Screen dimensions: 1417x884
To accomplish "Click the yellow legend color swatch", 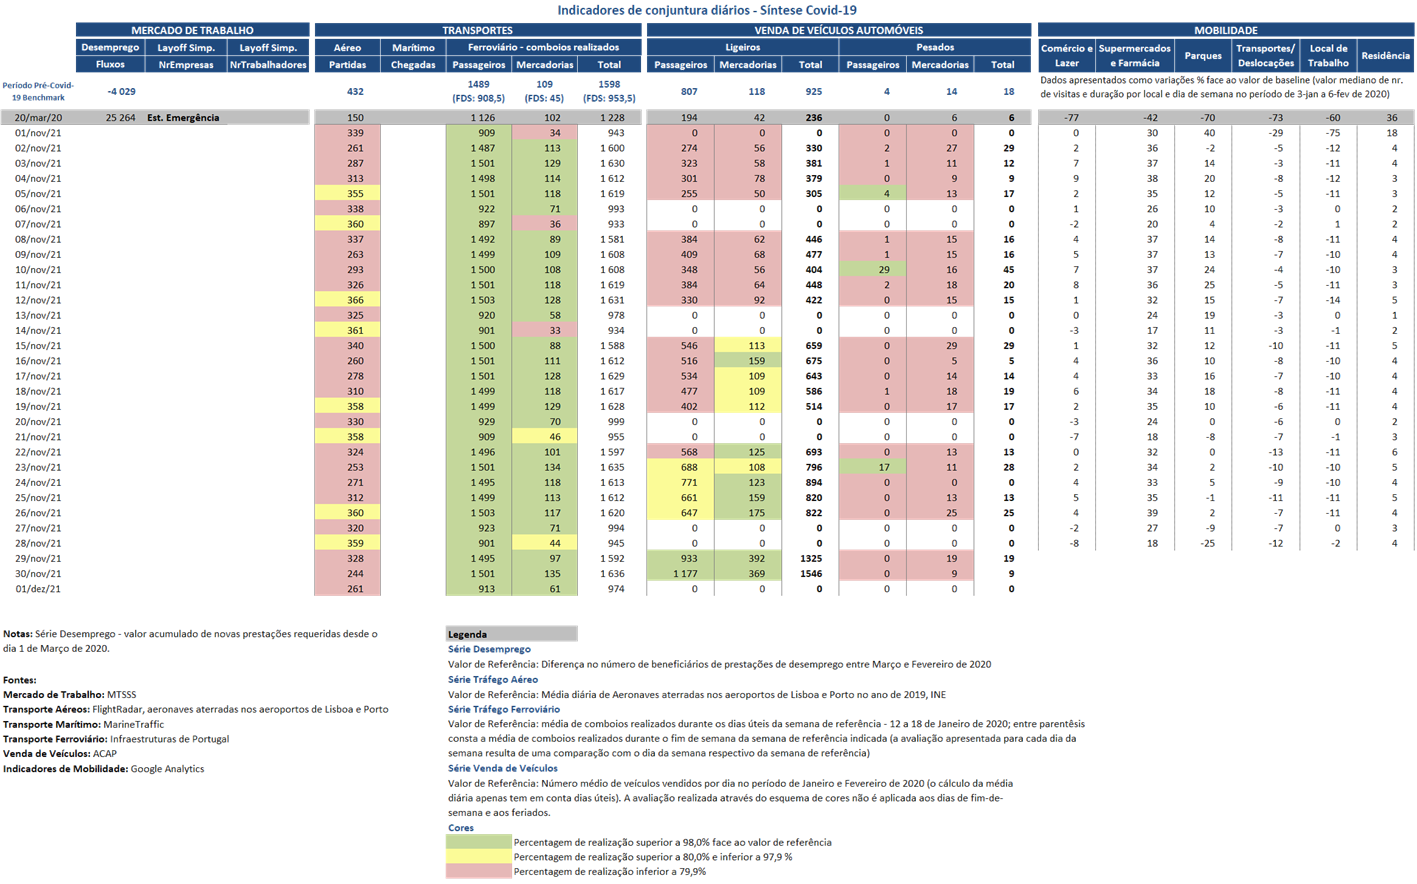I will pyautogui.click(x=478, y=857).
